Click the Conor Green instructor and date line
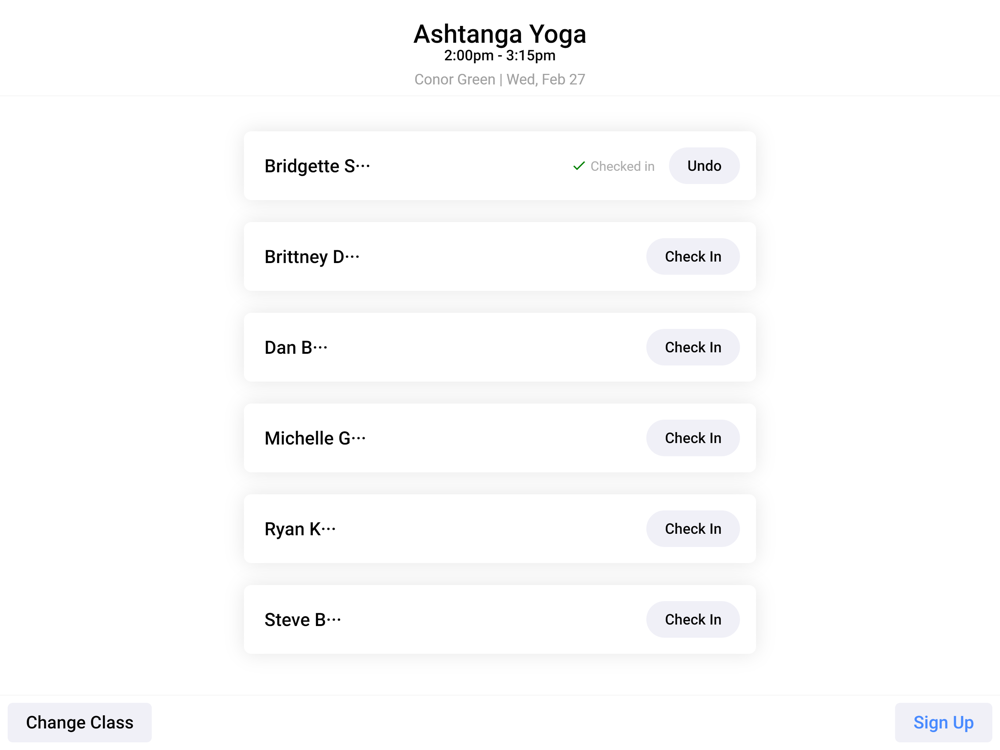The height and width of the screenshot is (750, 1000). click(500, 79)
